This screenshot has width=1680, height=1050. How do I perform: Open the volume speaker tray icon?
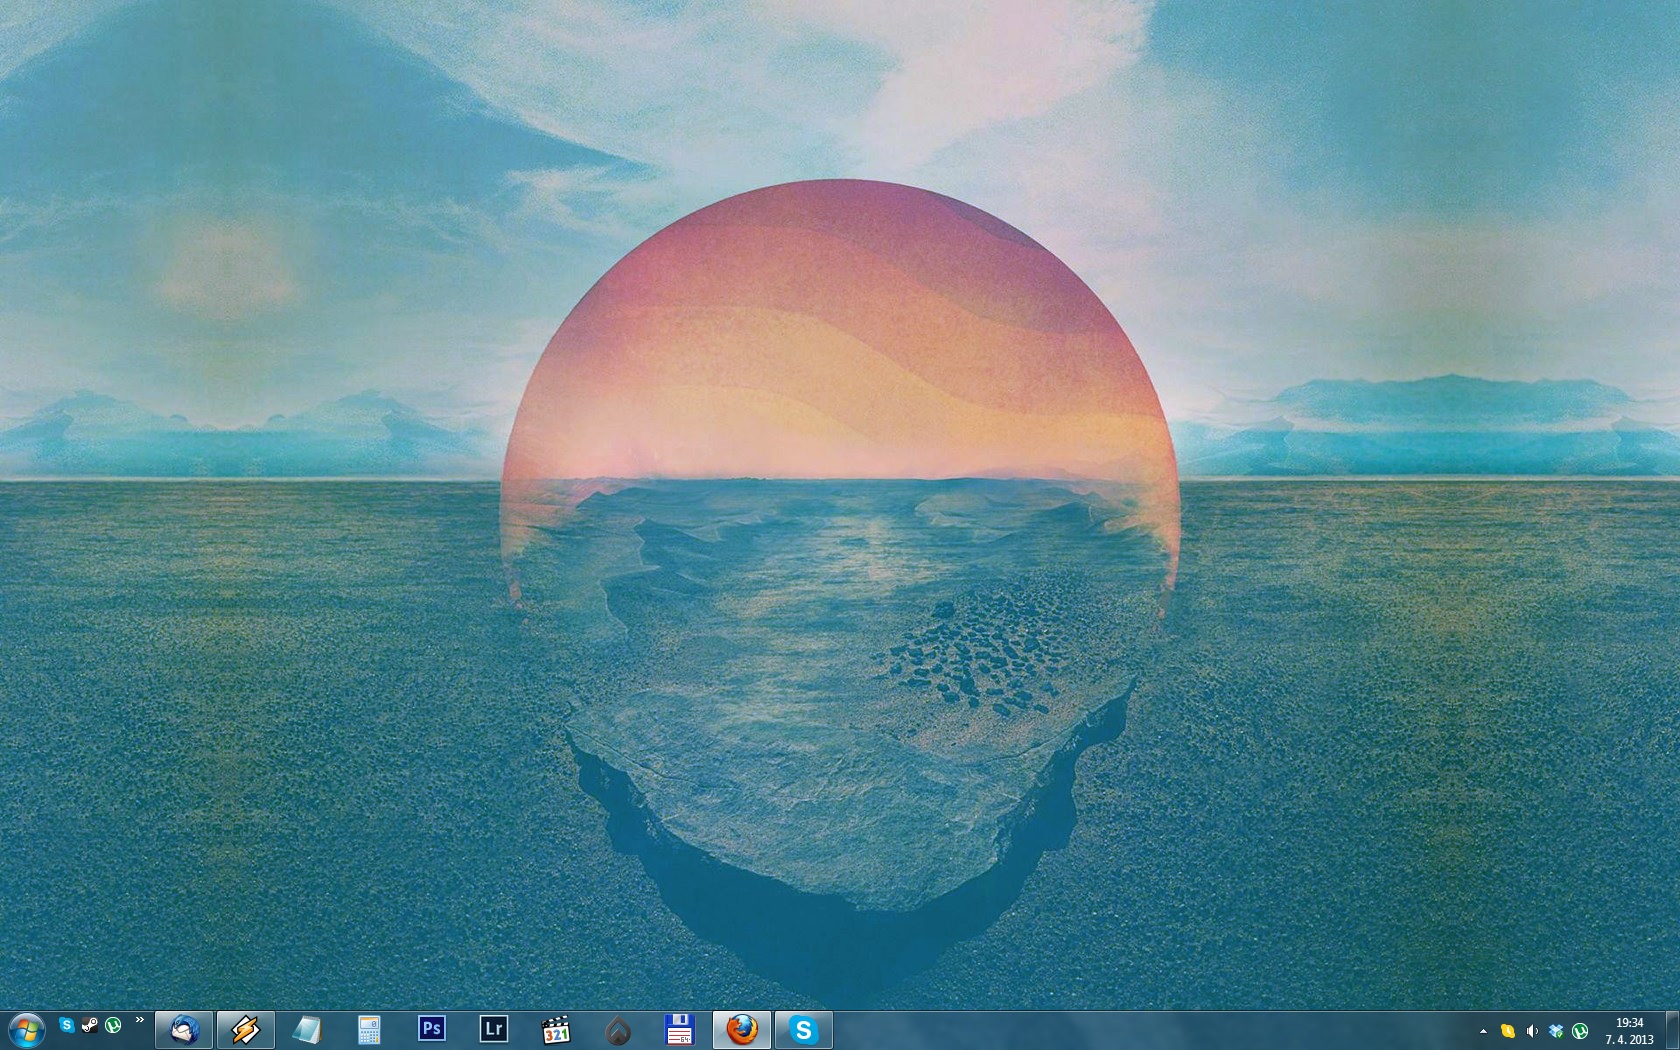coord(1532,1031)
